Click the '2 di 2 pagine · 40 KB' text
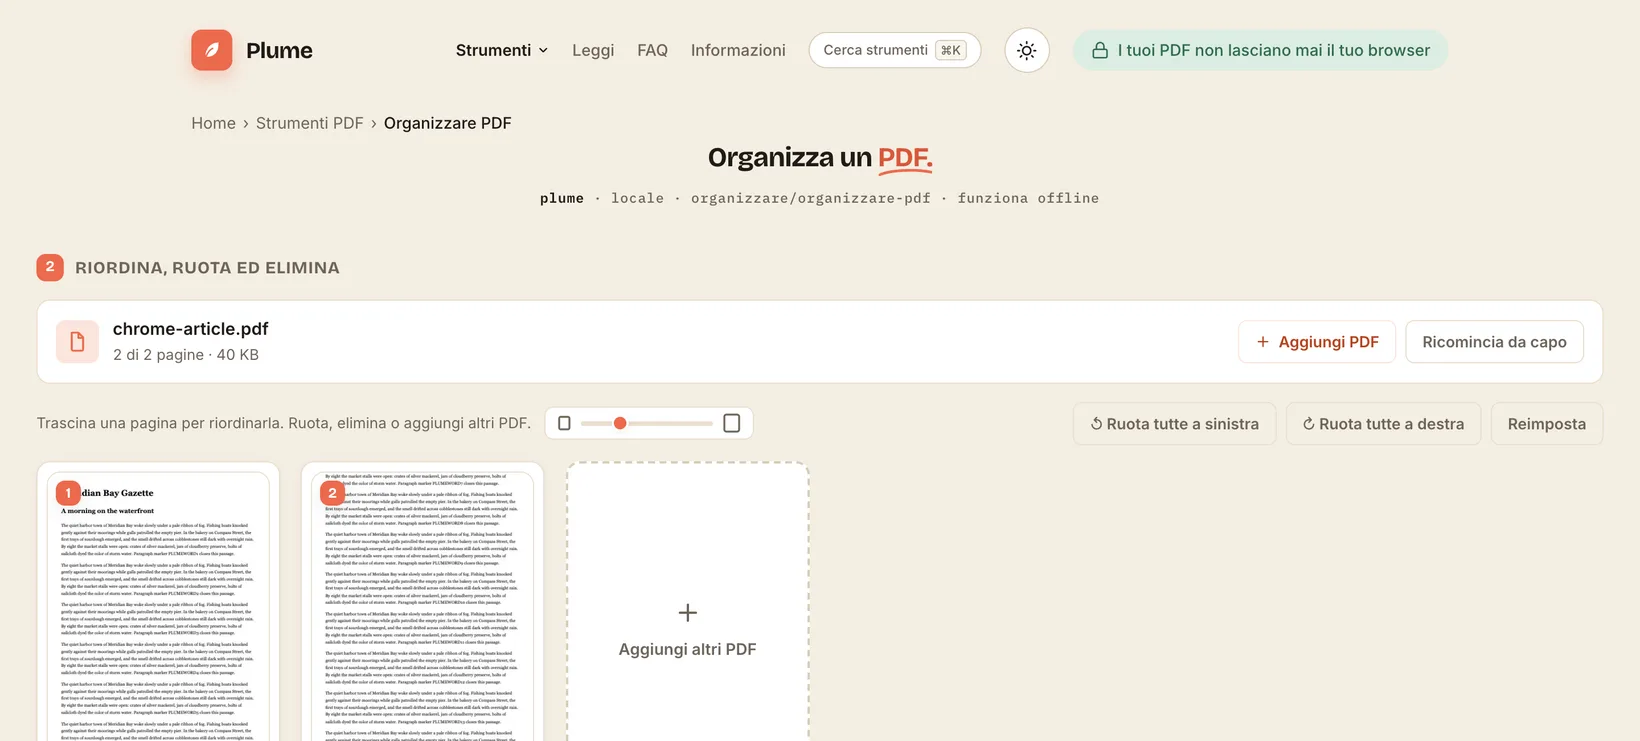This screenshot has height=741, width=1640. (x=186, y=355)
